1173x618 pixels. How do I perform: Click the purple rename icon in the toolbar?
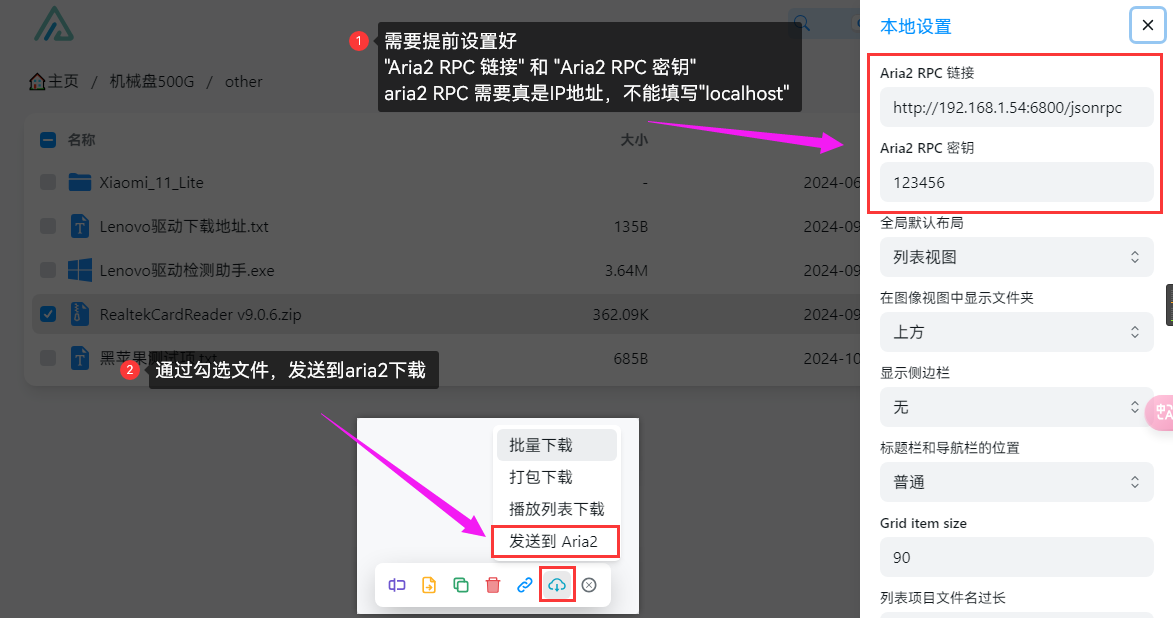coord(396,585)
